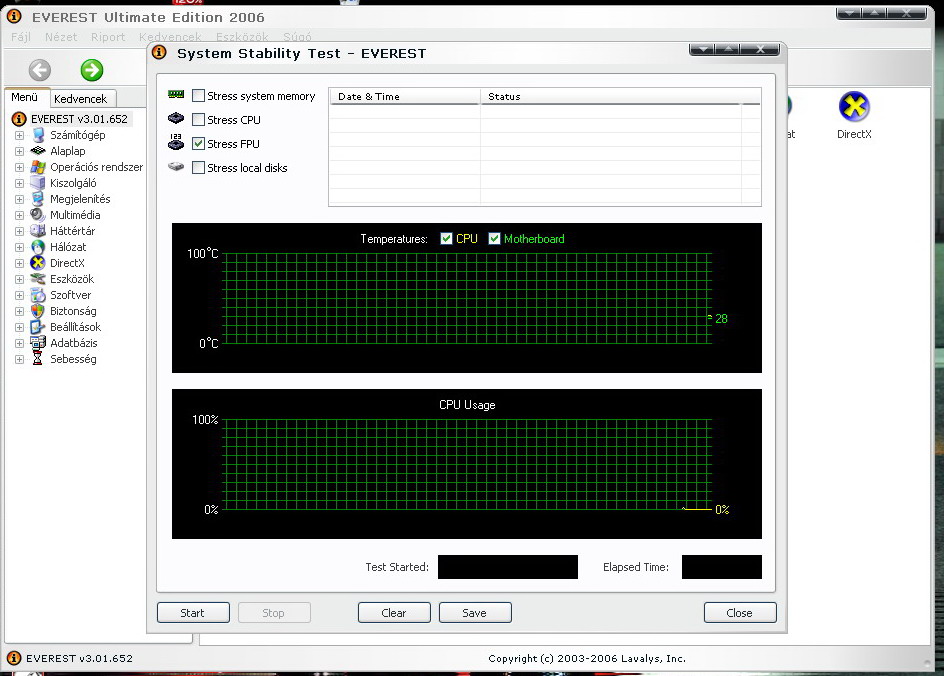Select the Számítógép computer icon in tree

click(38, 135)
